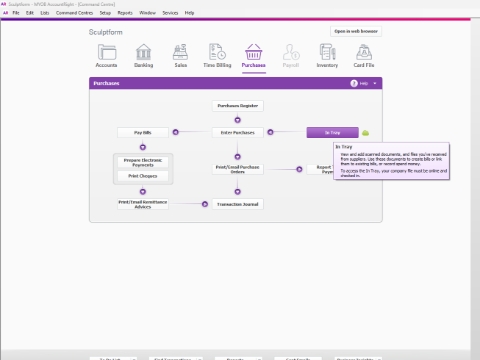Click the Pay Bills button
This screenshot has height=360, width=480.
click(143, 132)
